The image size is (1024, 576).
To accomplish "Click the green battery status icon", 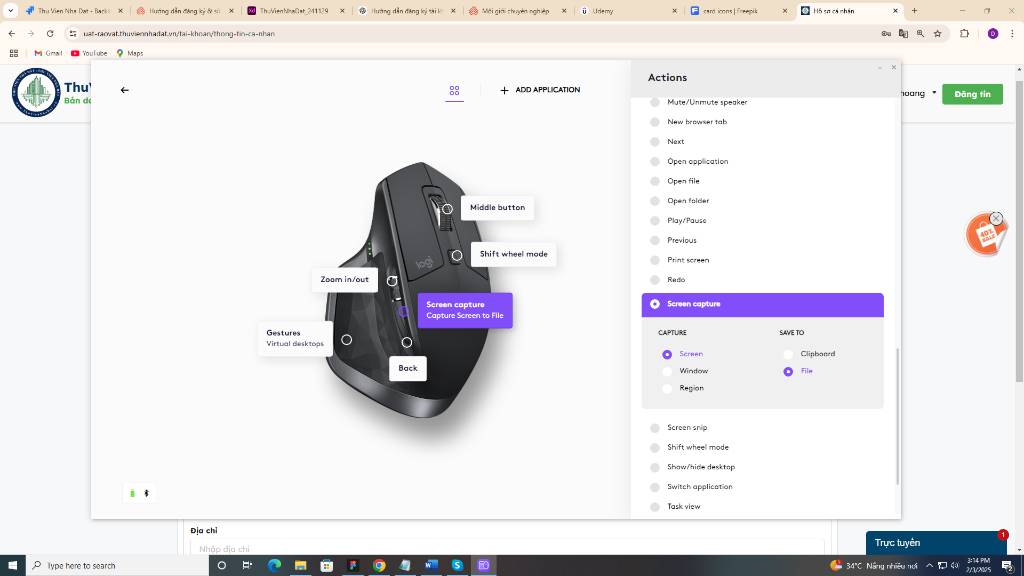I will (x=132, y=493).
